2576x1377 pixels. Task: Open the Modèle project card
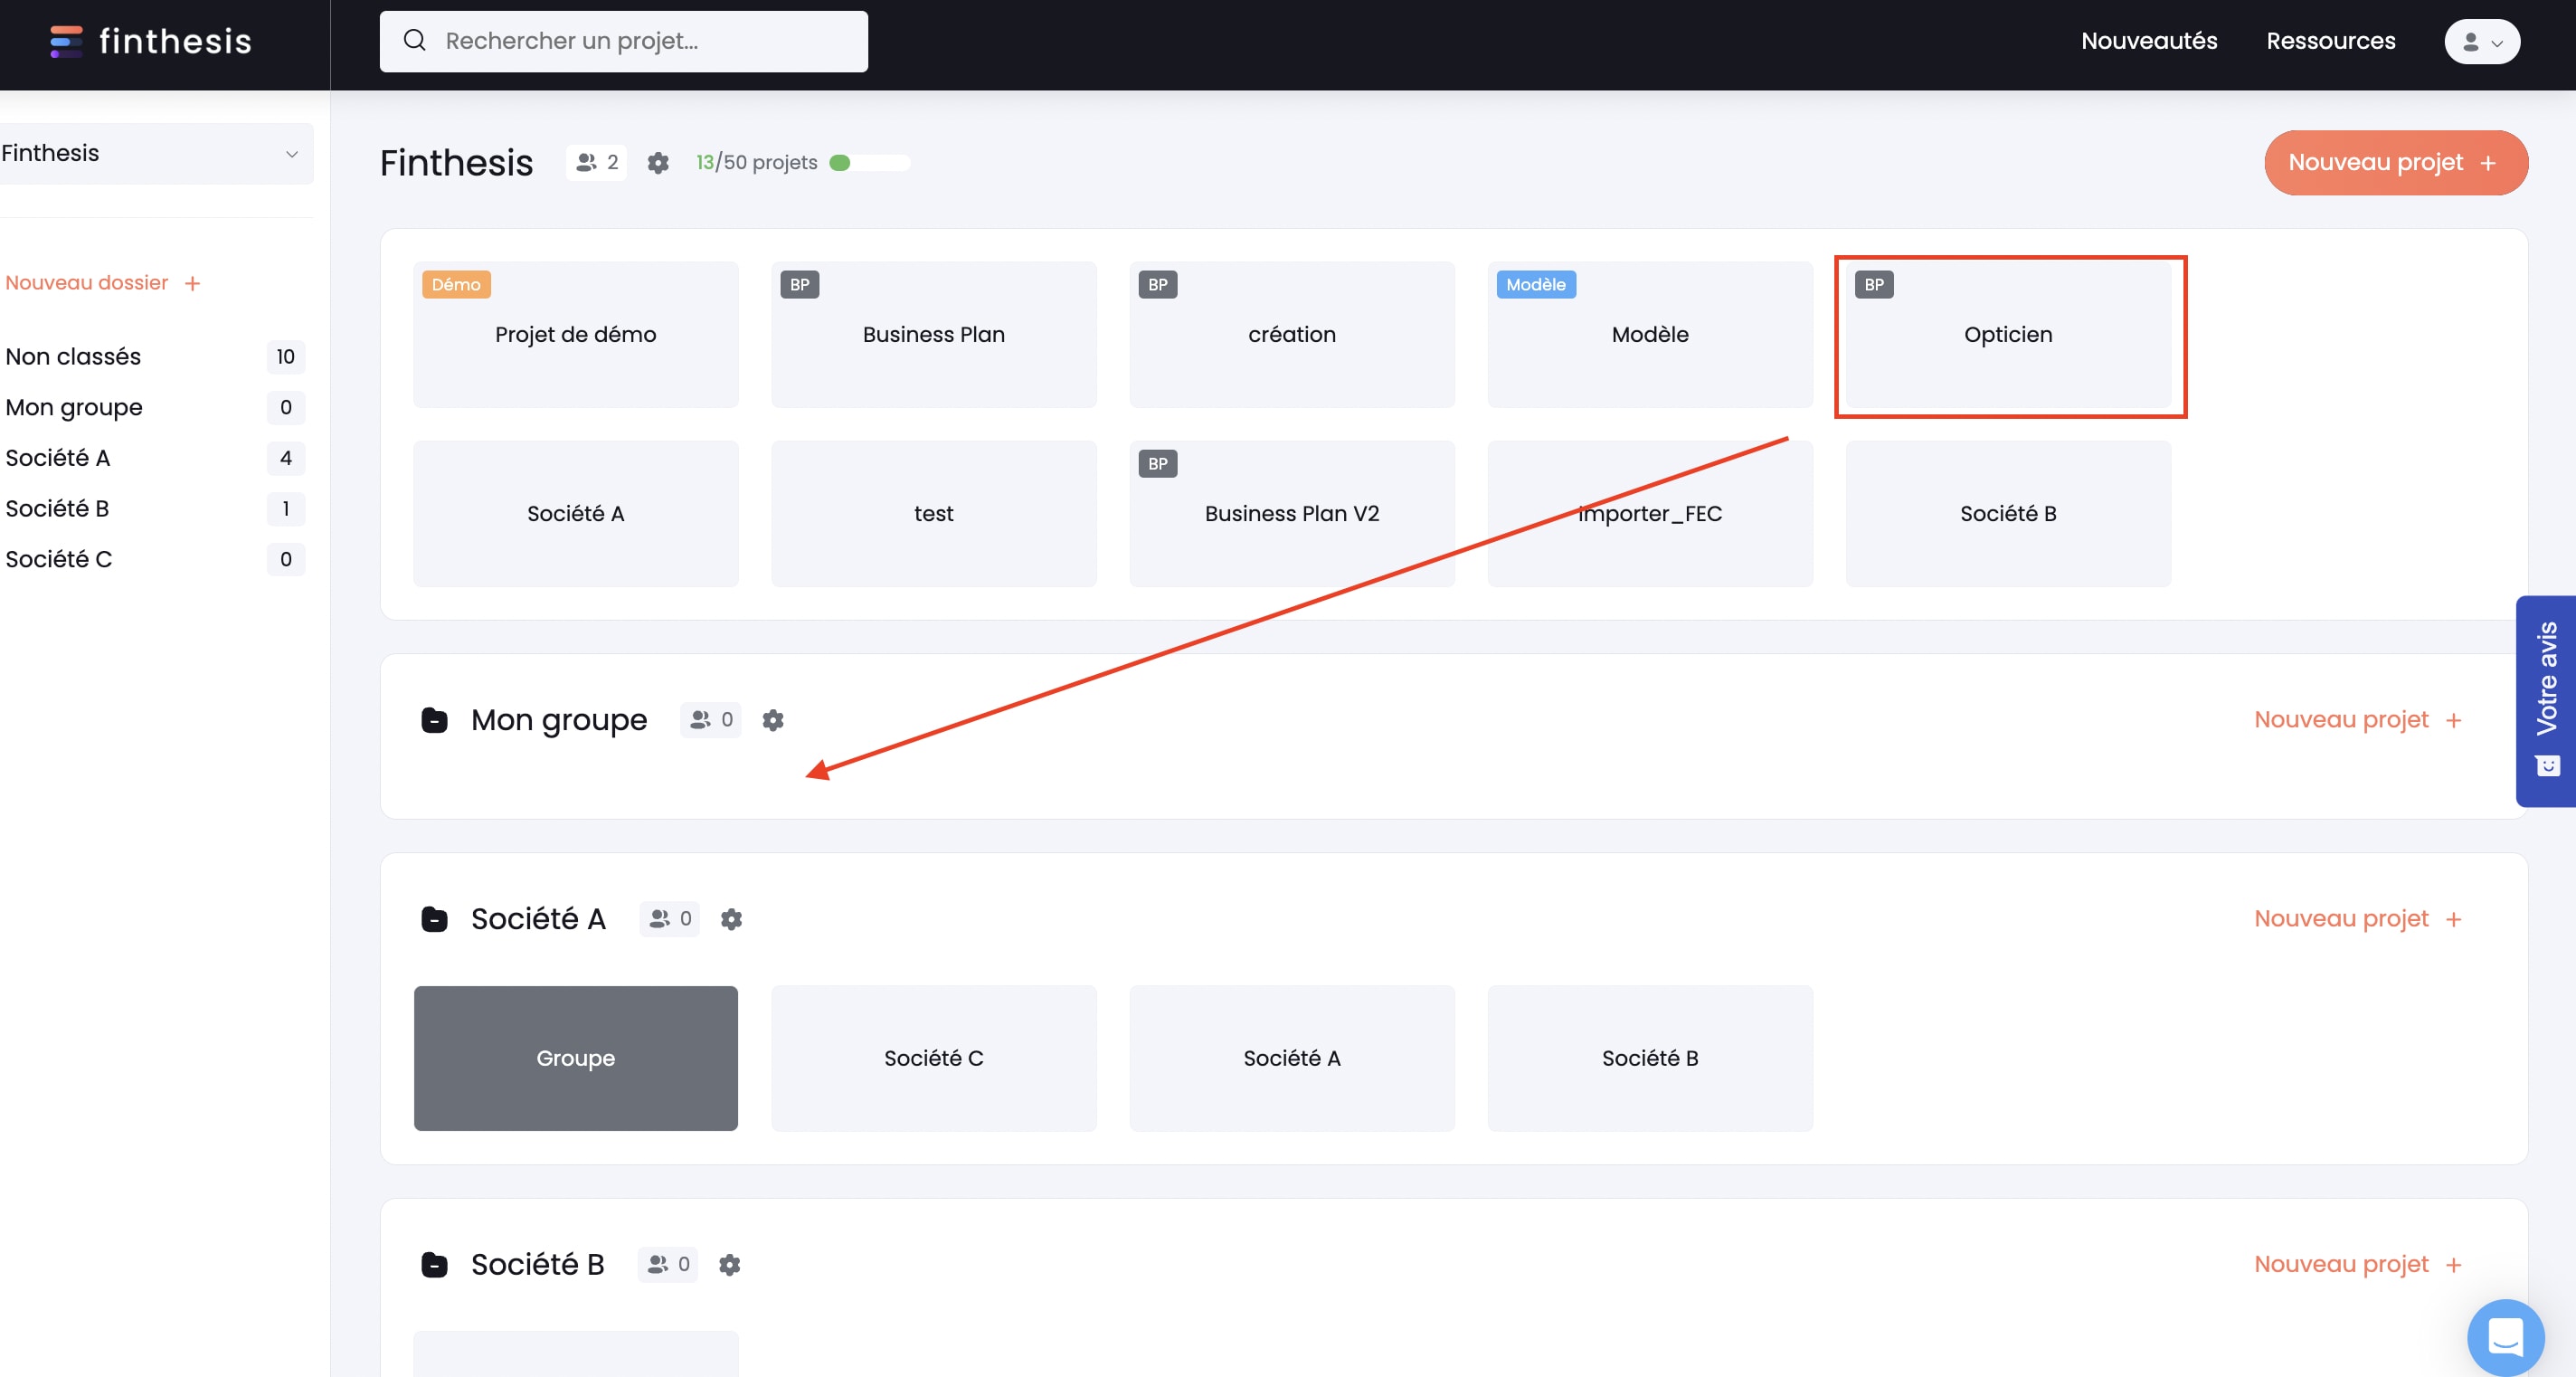point(1650,334)
